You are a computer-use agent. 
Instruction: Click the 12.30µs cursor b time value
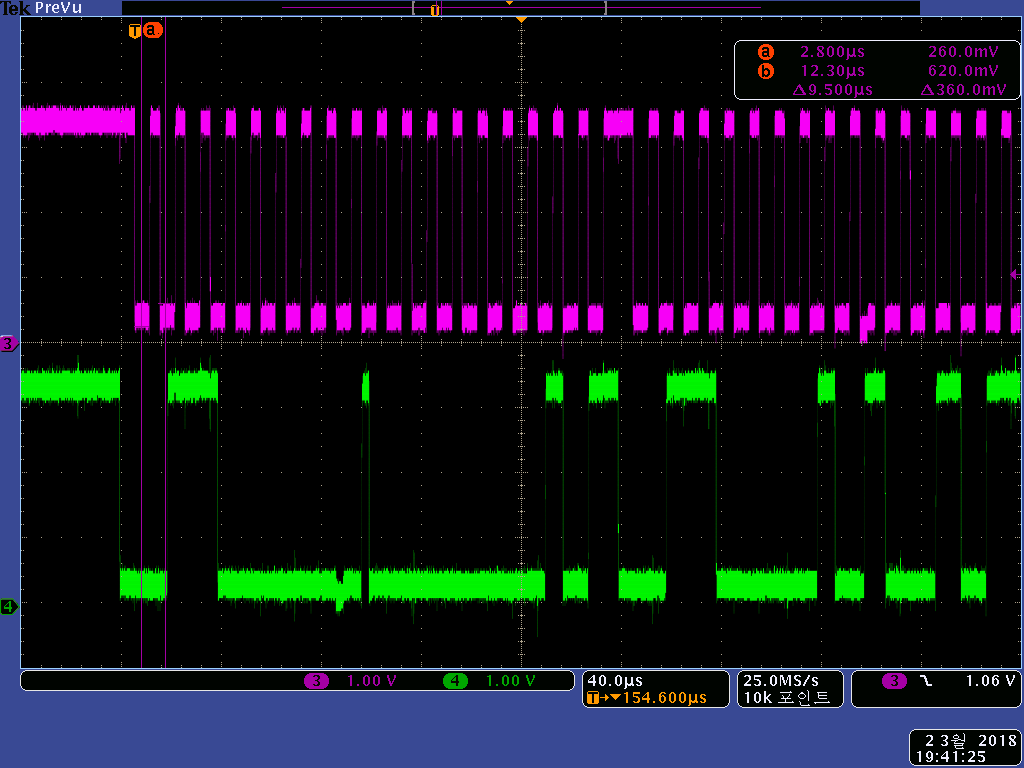[x=833, y=71]
